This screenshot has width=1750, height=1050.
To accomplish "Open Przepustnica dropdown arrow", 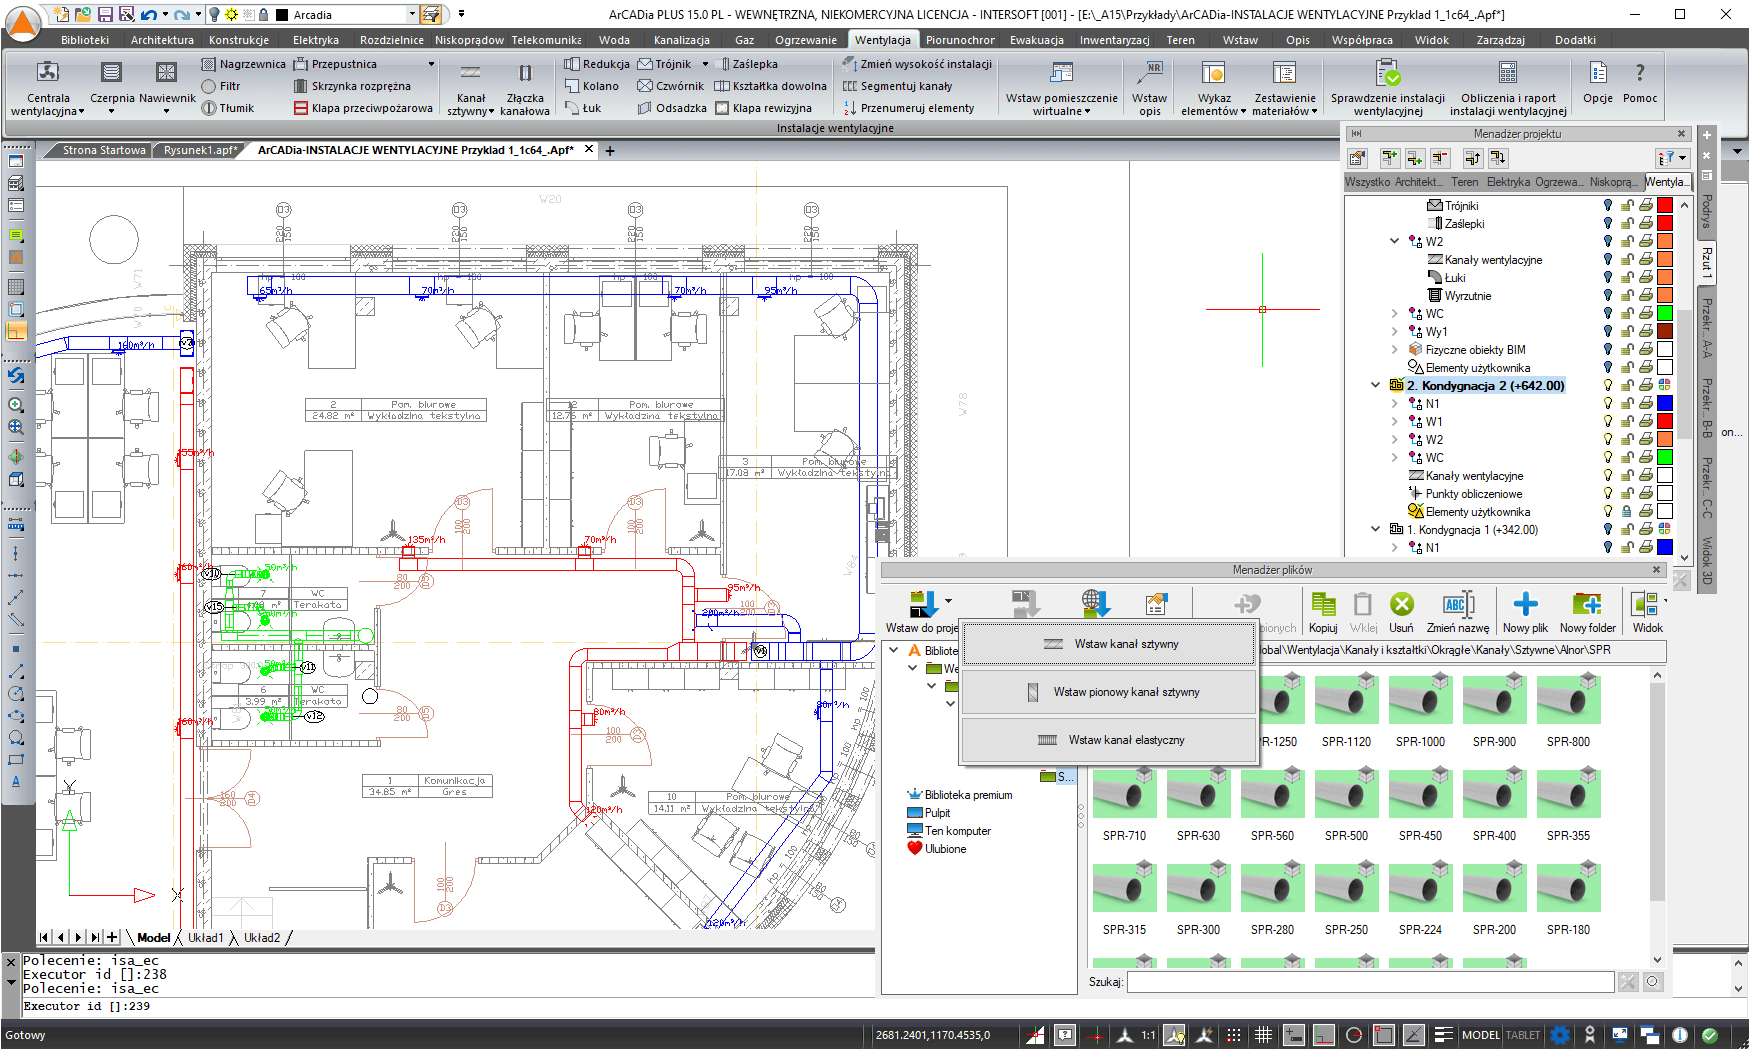I will tap(432, 64).
